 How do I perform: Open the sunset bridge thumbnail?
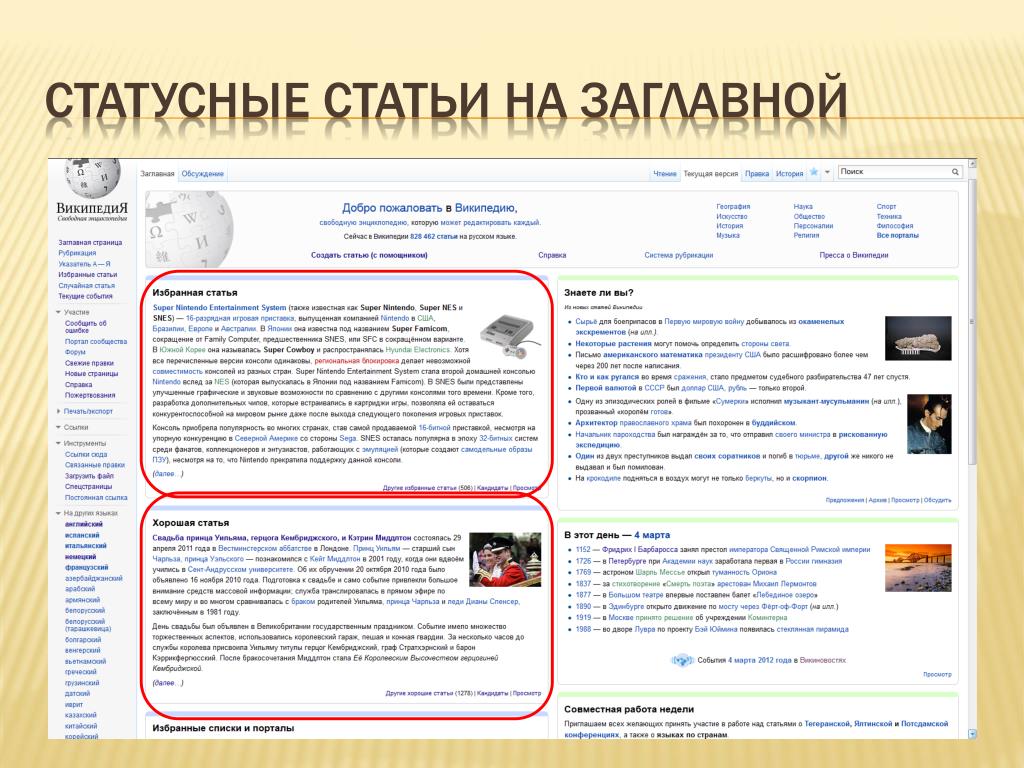[918, 568]
